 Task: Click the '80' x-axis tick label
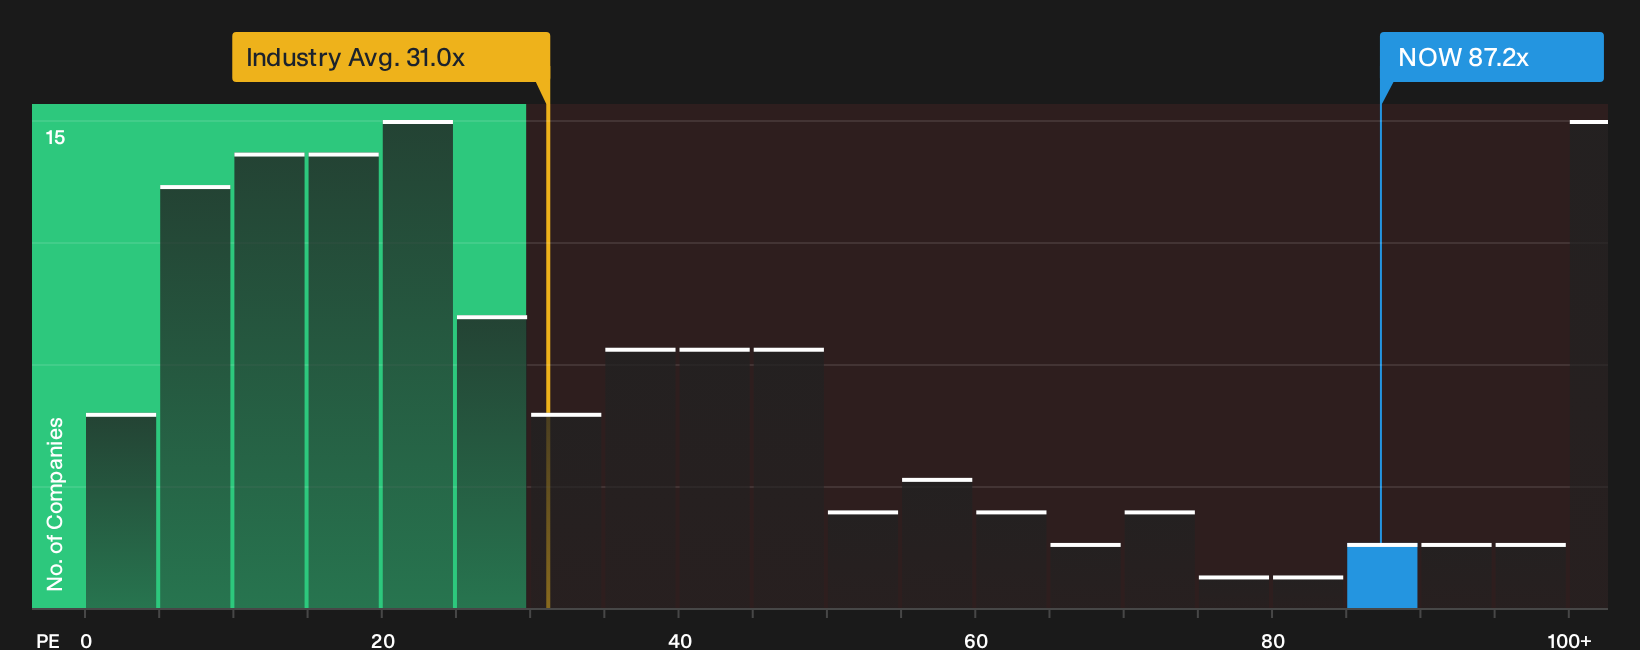tap(1273, 641)
